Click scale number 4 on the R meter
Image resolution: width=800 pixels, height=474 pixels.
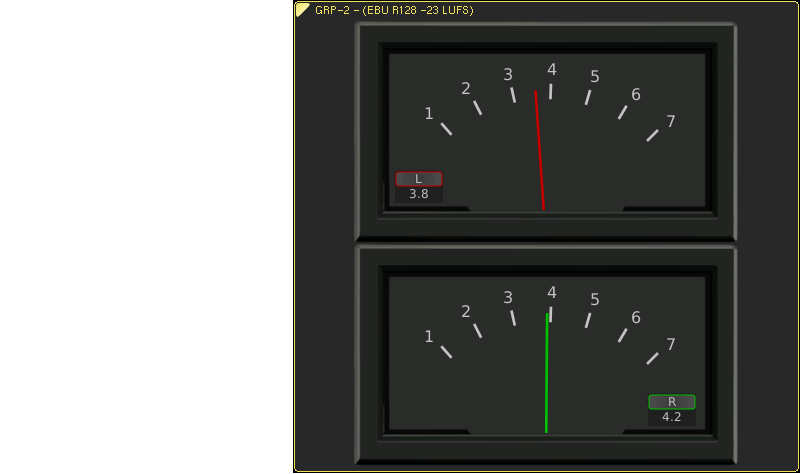tap(552, 293)
